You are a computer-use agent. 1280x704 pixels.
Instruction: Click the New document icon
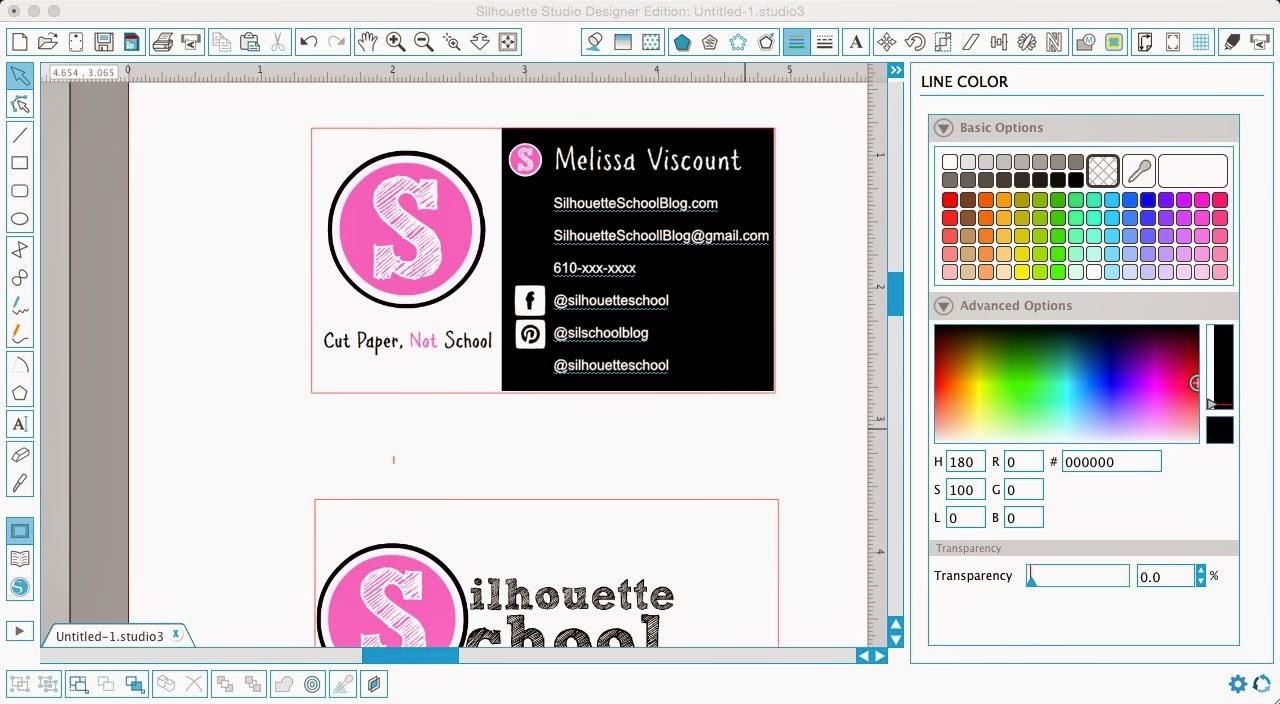pyautogui.click(x=19, y=41)
